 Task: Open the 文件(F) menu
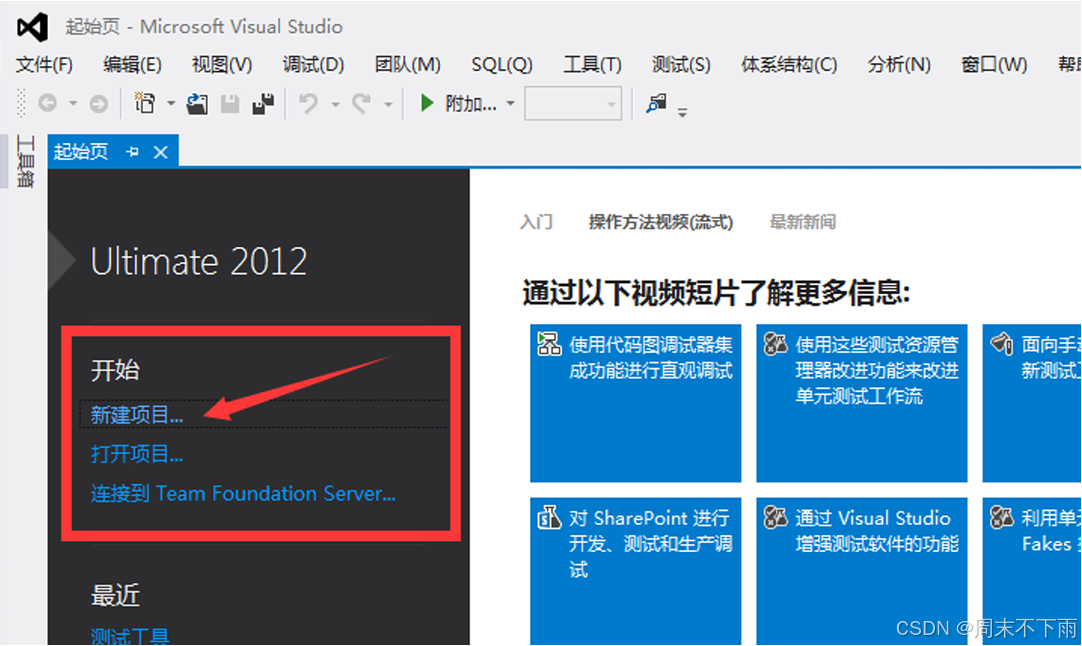tap(44, 65)
